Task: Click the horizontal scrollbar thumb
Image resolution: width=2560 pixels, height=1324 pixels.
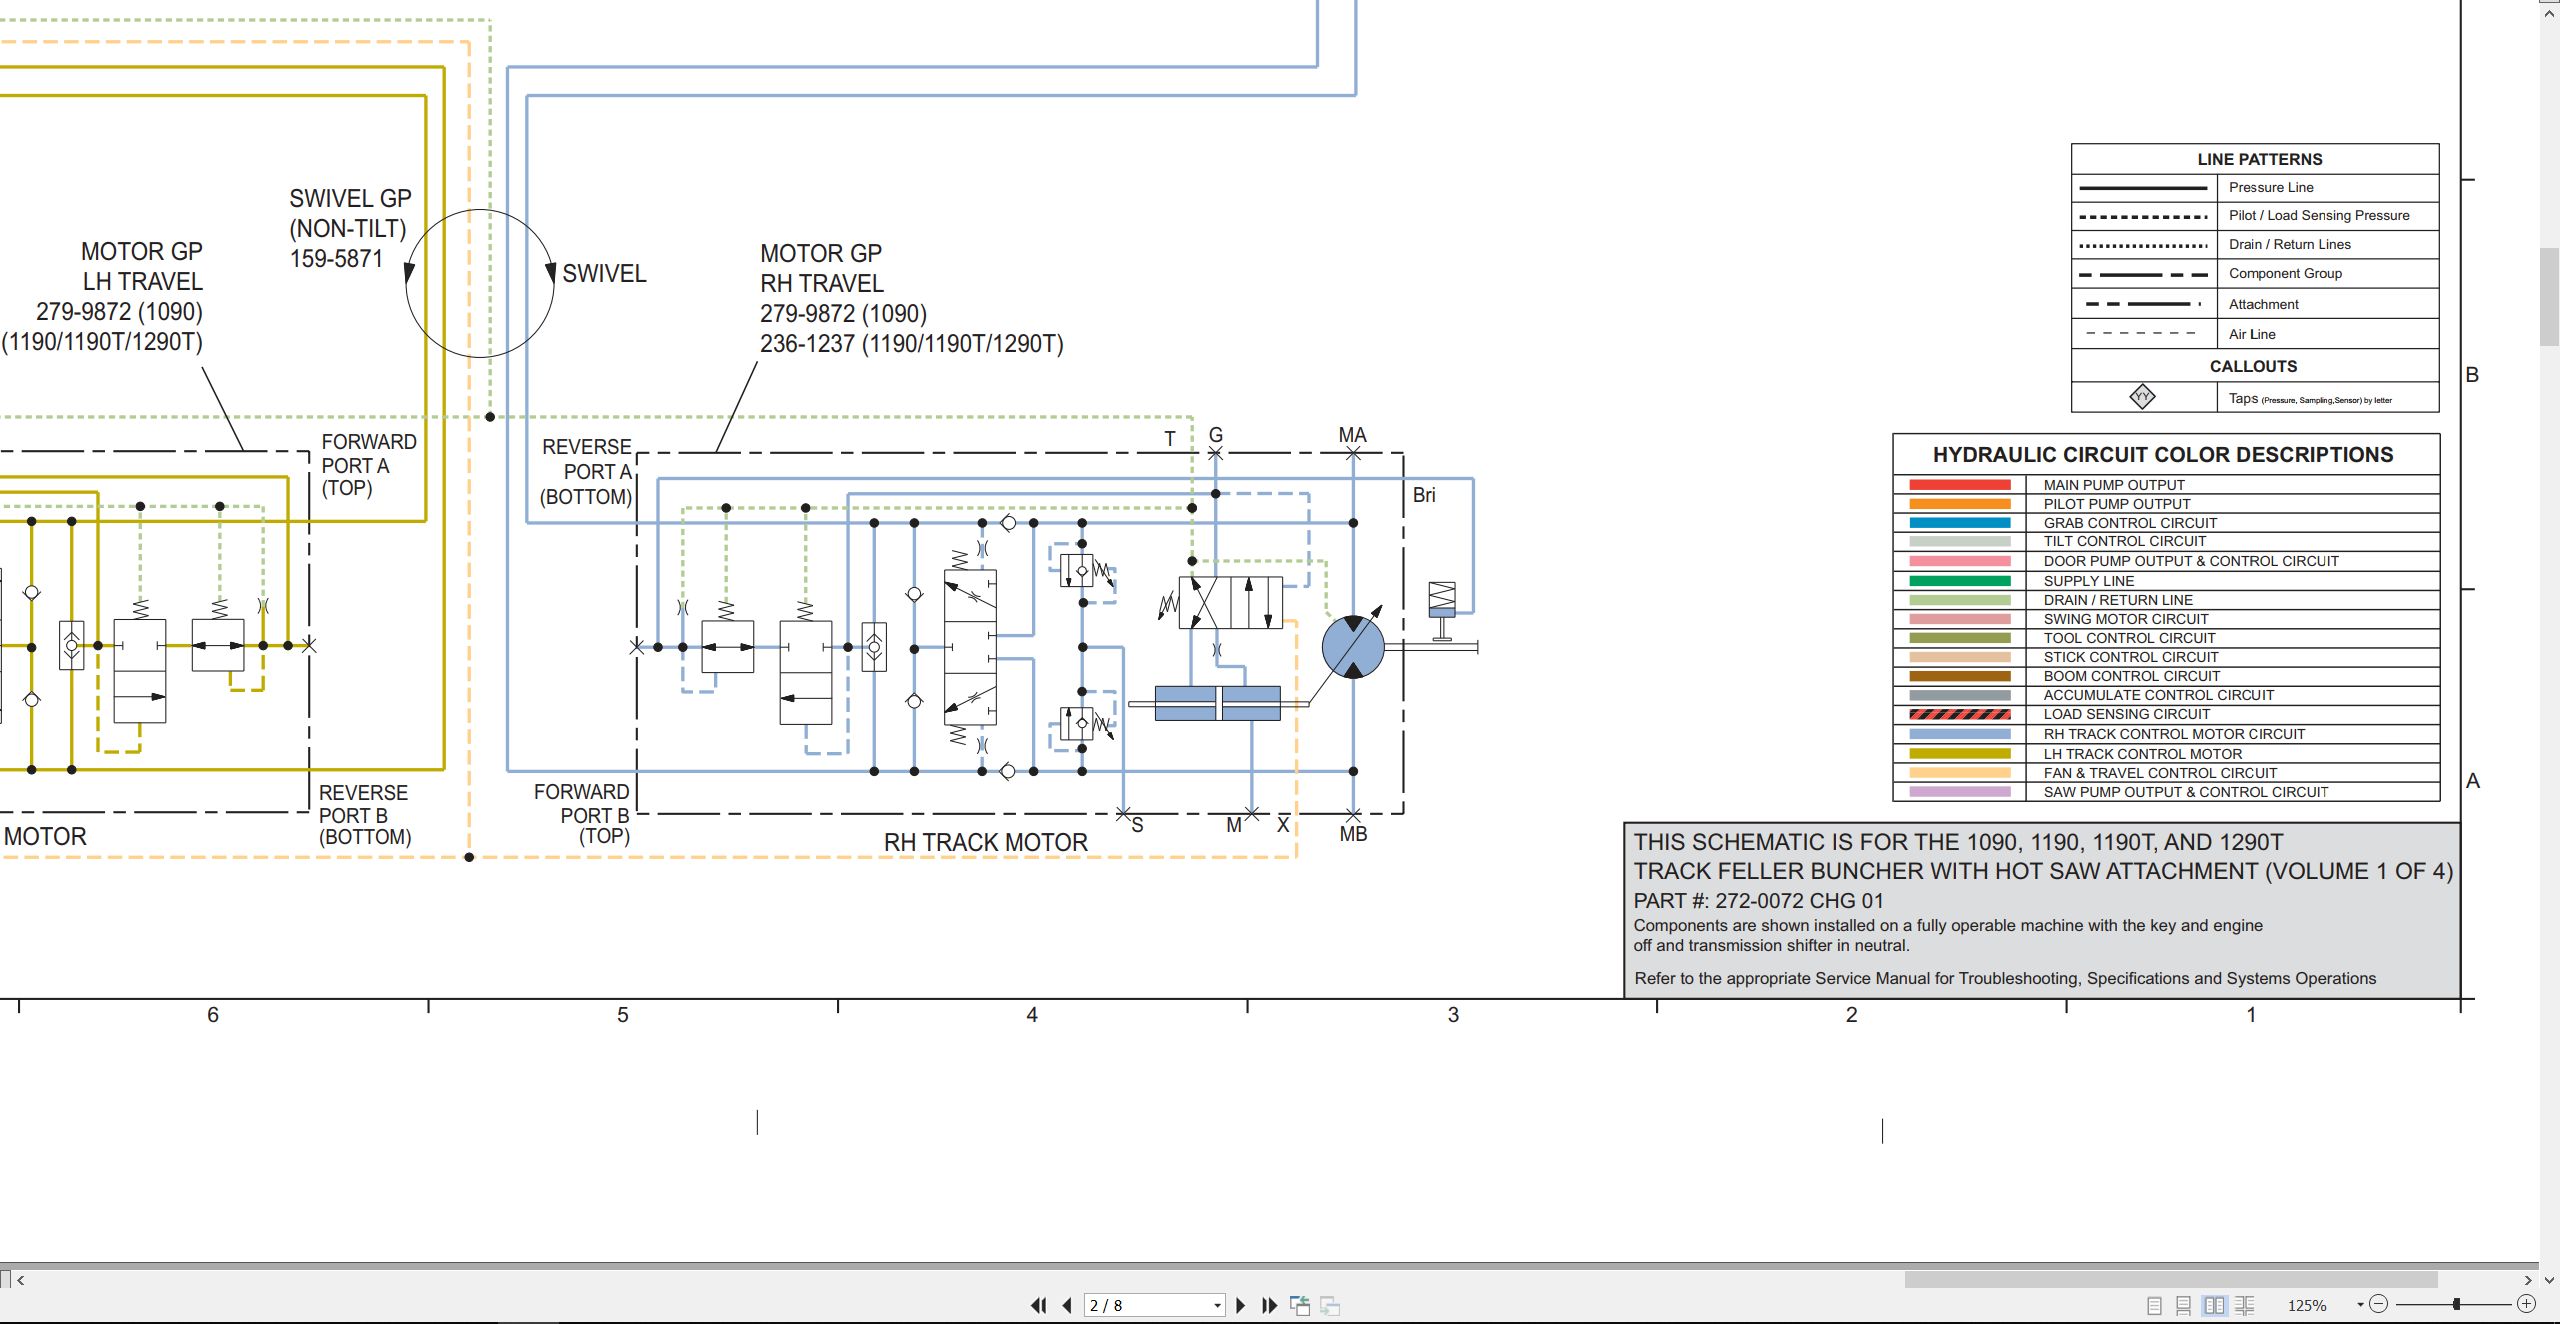Action: (x=2170, y=1279)
